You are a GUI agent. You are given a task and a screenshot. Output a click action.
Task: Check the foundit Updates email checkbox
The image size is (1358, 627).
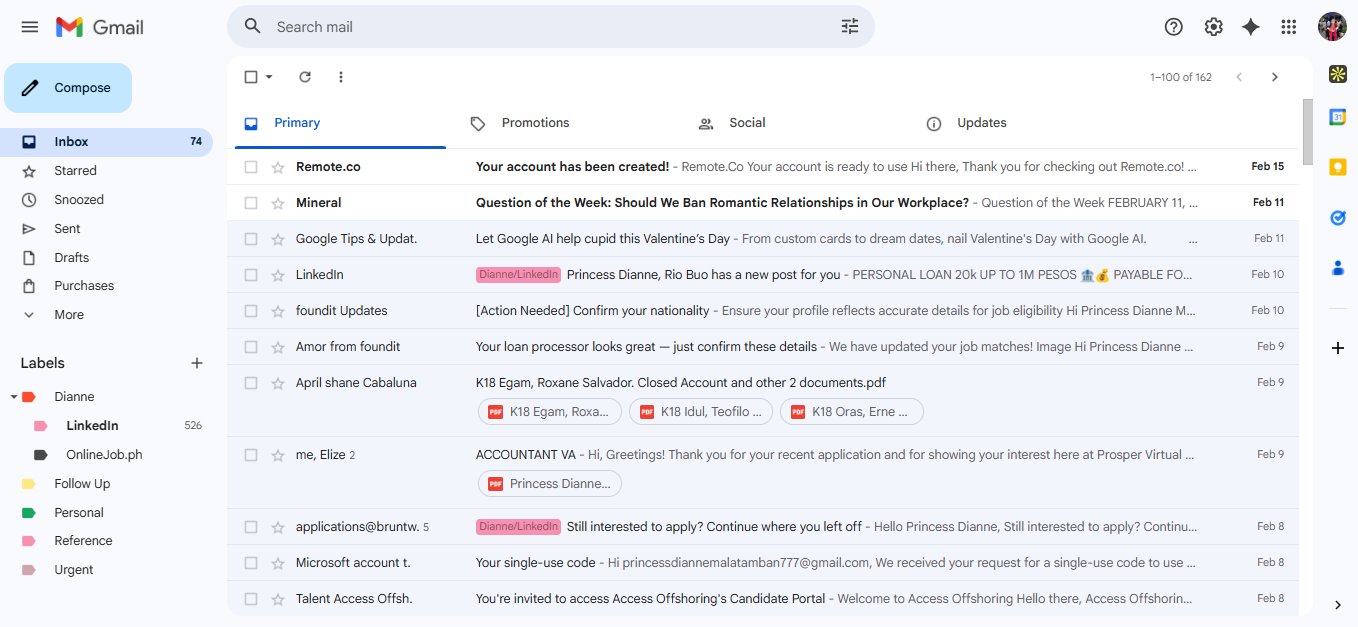click(x=251, y=311)
